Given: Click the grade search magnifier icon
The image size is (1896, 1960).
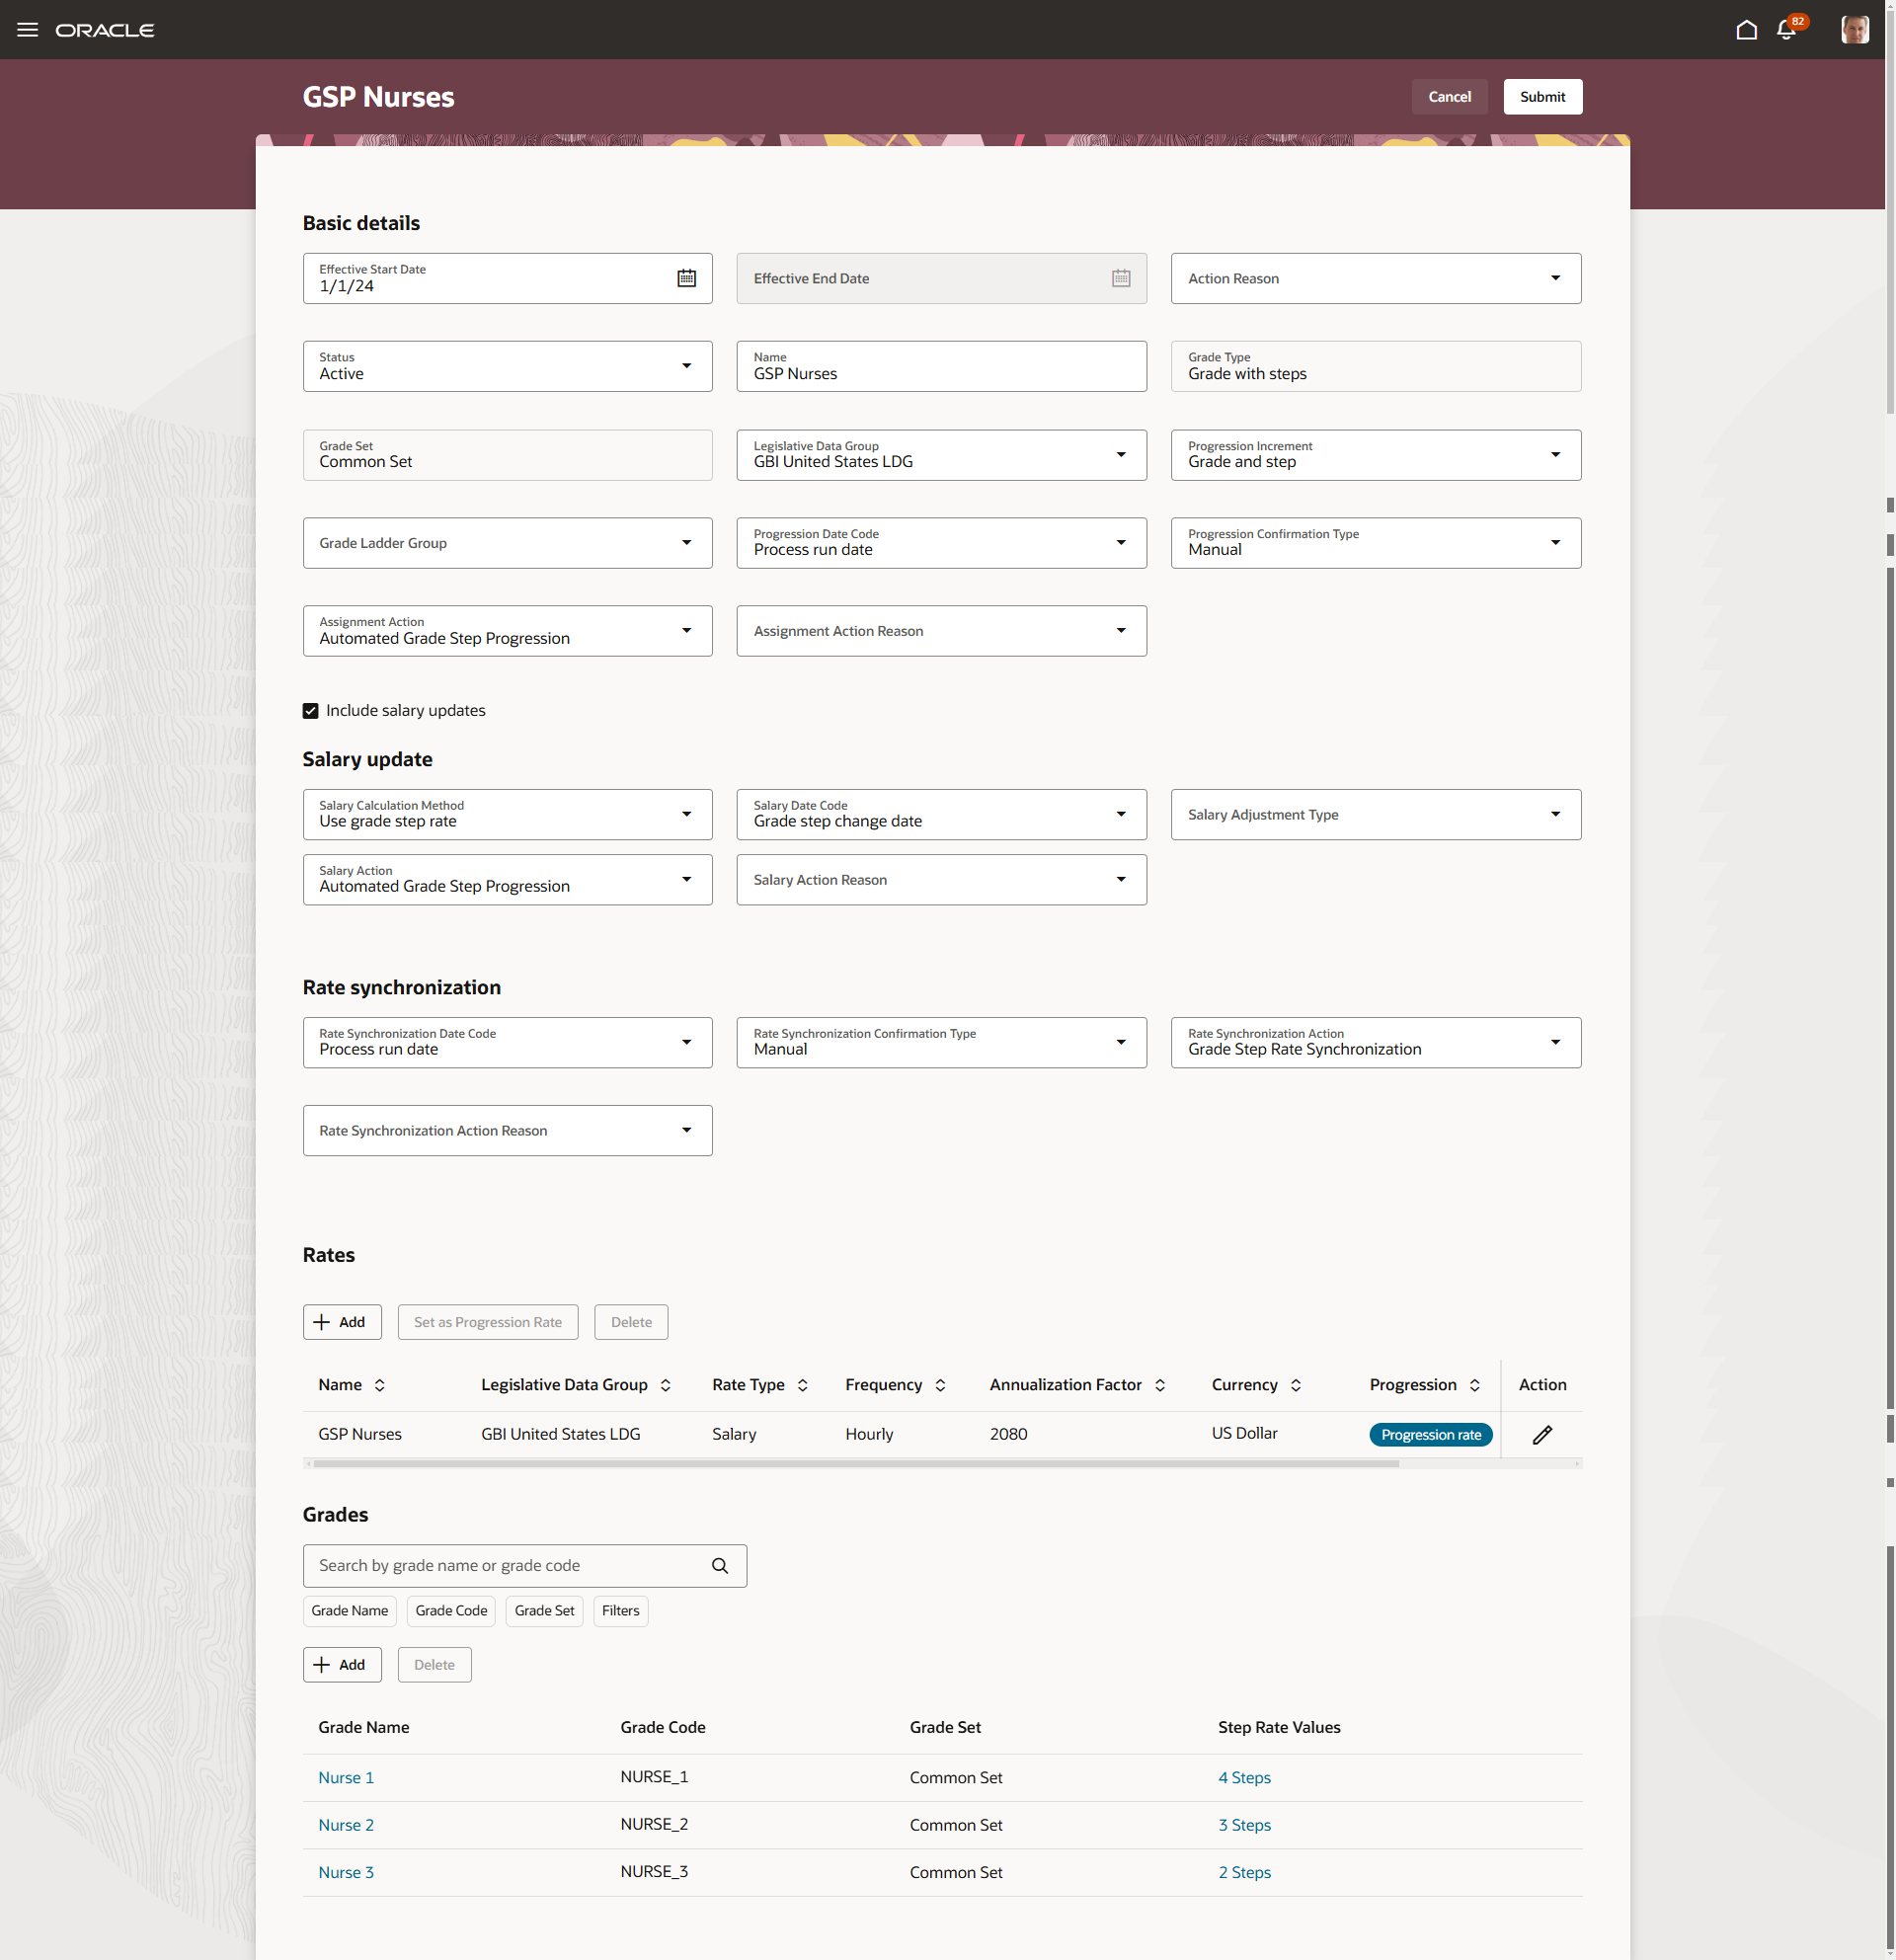Looking at the screenshot, I should coord(720,1565).
